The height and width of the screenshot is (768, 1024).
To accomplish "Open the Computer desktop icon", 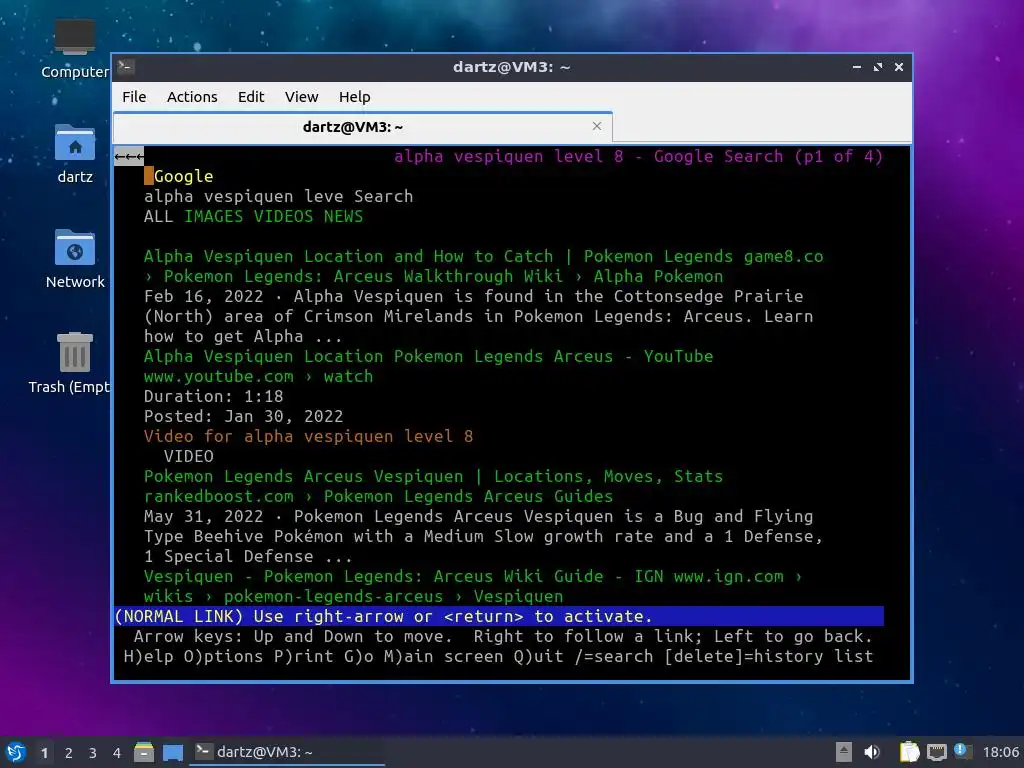I will 74,49.
